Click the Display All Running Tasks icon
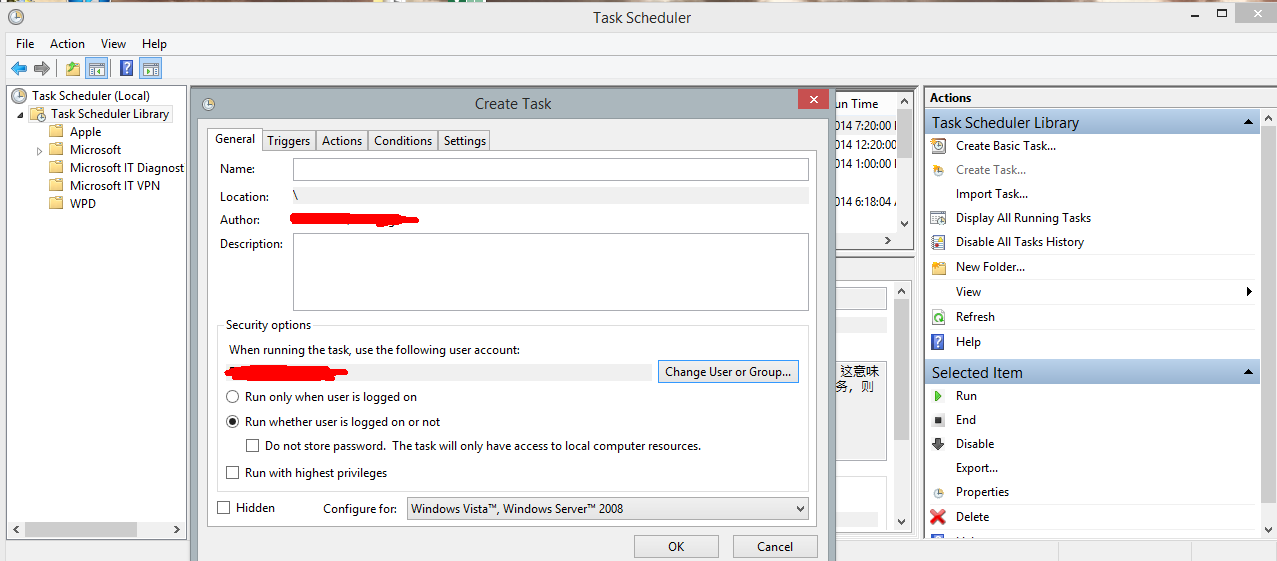The height and width of the screenshot is (561, 1277). pyautogui.click(x=938, y=218)
